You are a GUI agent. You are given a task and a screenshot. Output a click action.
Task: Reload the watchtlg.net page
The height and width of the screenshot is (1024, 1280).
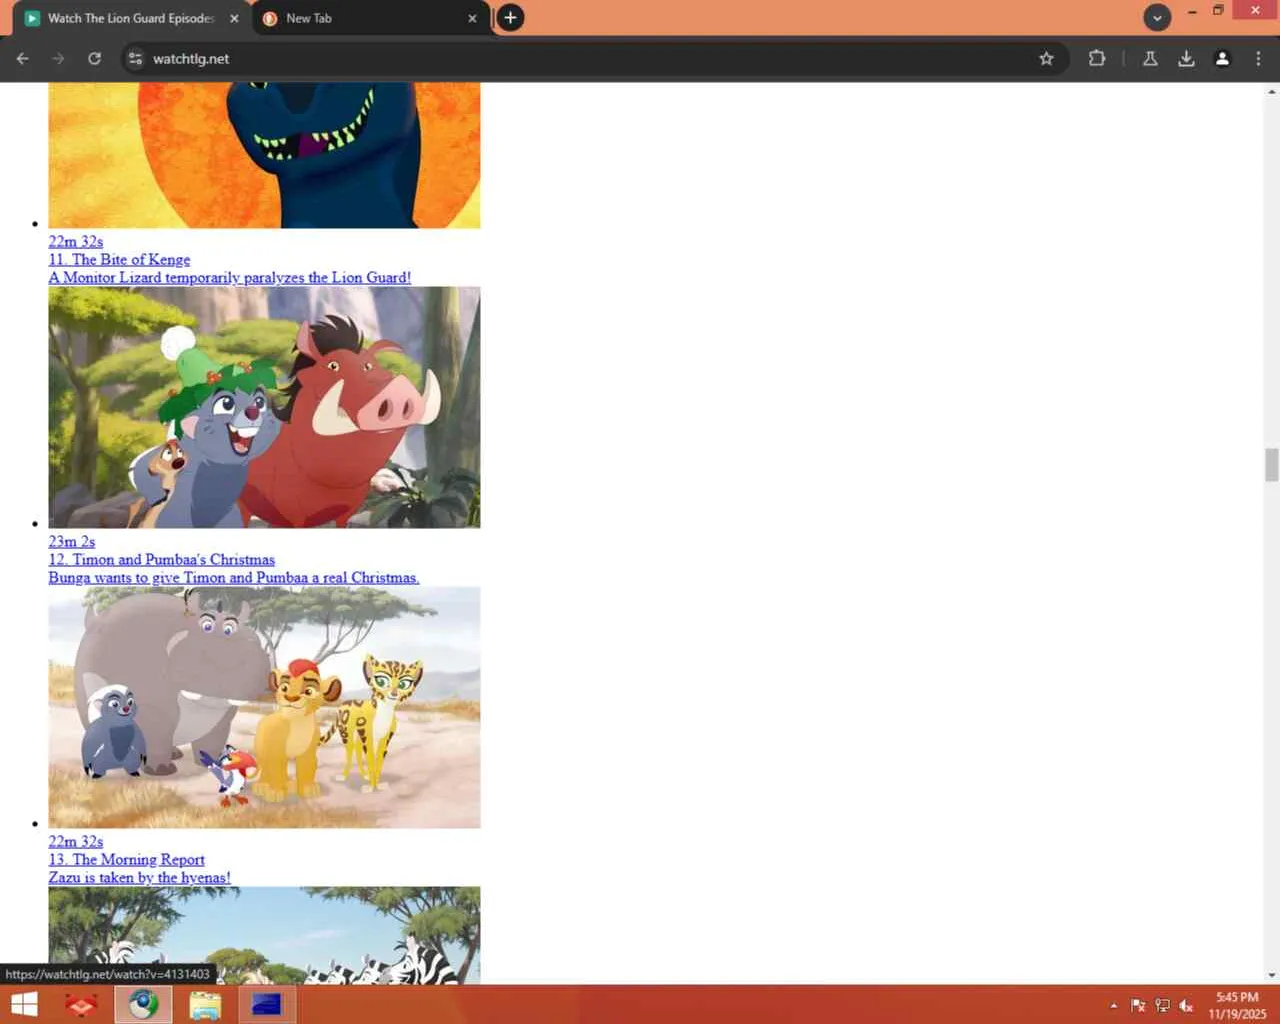click(x=94, y=59)
